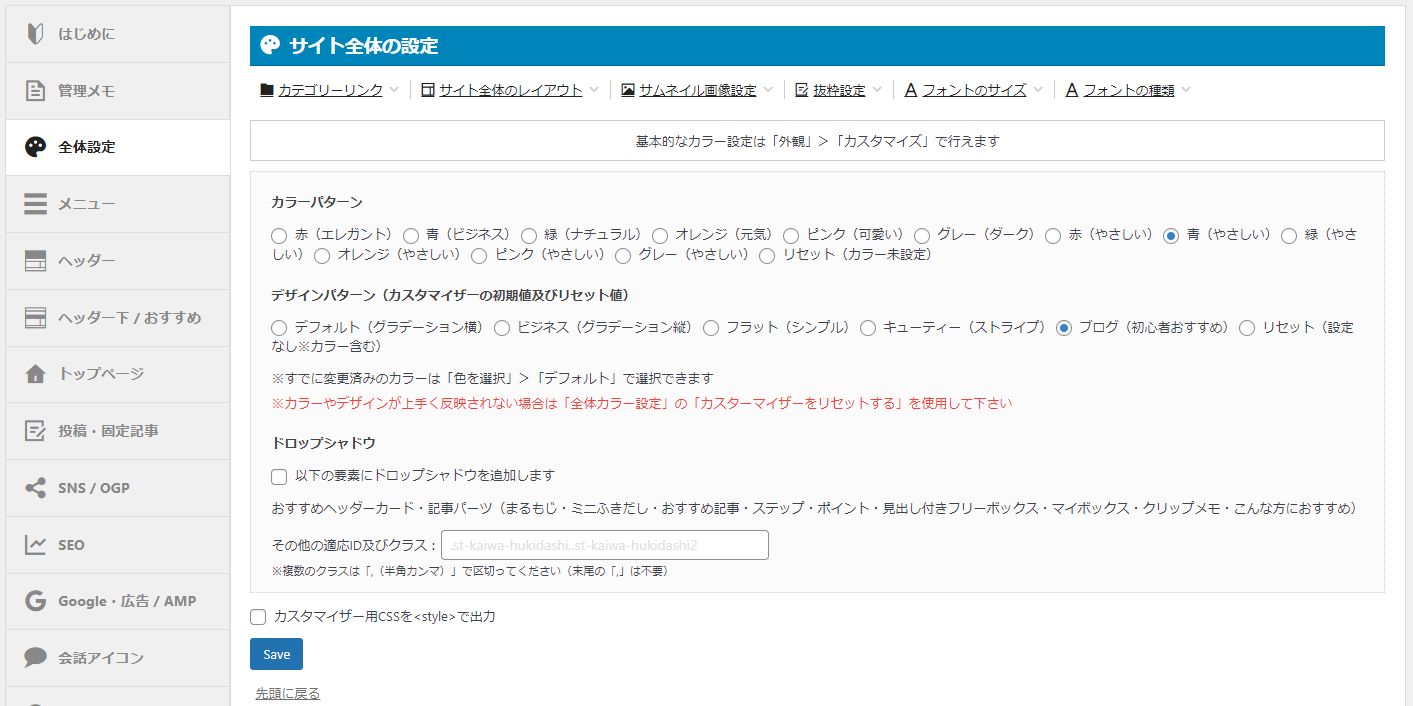
Task: Pick the リセット（カラー未設定）option
Action: click(767, 256)
